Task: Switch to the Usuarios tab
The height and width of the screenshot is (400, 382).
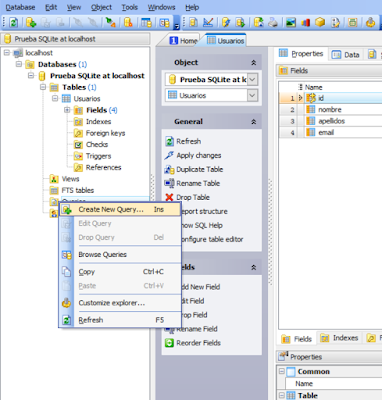Action: click(x=226, y=41)
